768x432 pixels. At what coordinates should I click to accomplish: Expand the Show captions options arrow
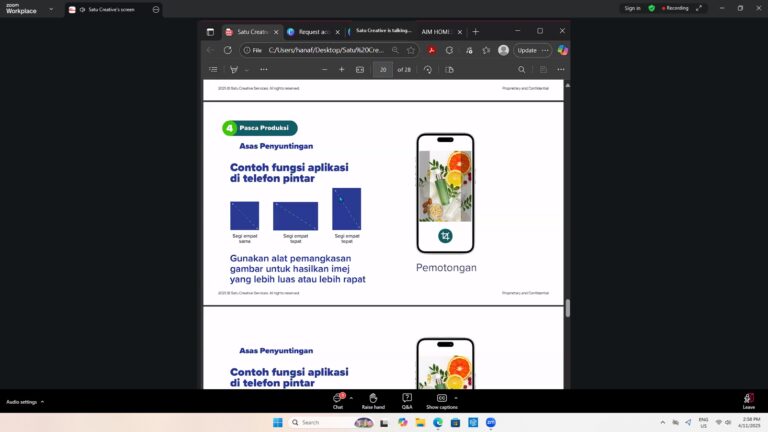456,397
